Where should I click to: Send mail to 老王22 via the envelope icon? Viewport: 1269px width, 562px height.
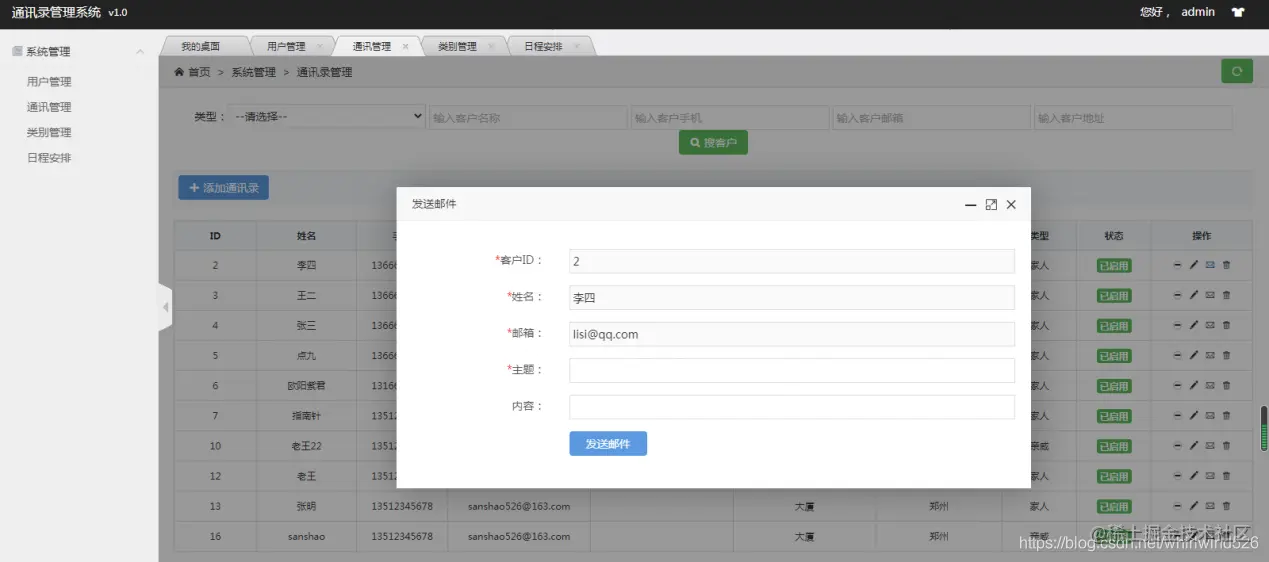point(1210,446)
